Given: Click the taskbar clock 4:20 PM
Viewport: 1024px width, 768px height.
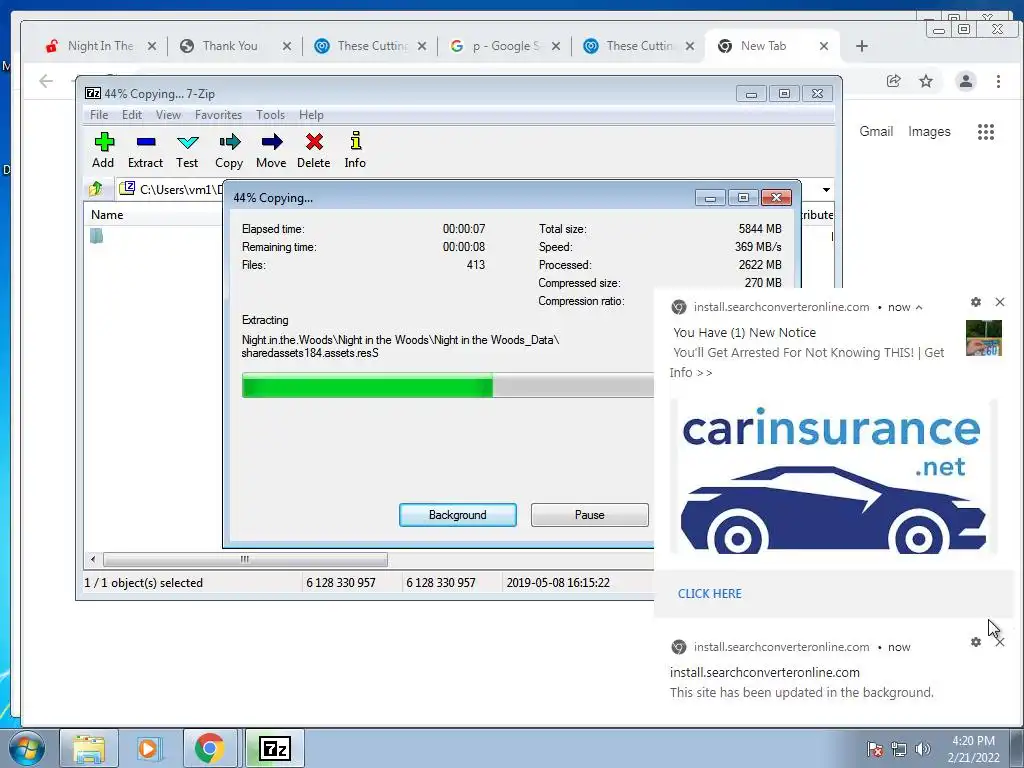Looking at the screenshot, I should 973,741.
